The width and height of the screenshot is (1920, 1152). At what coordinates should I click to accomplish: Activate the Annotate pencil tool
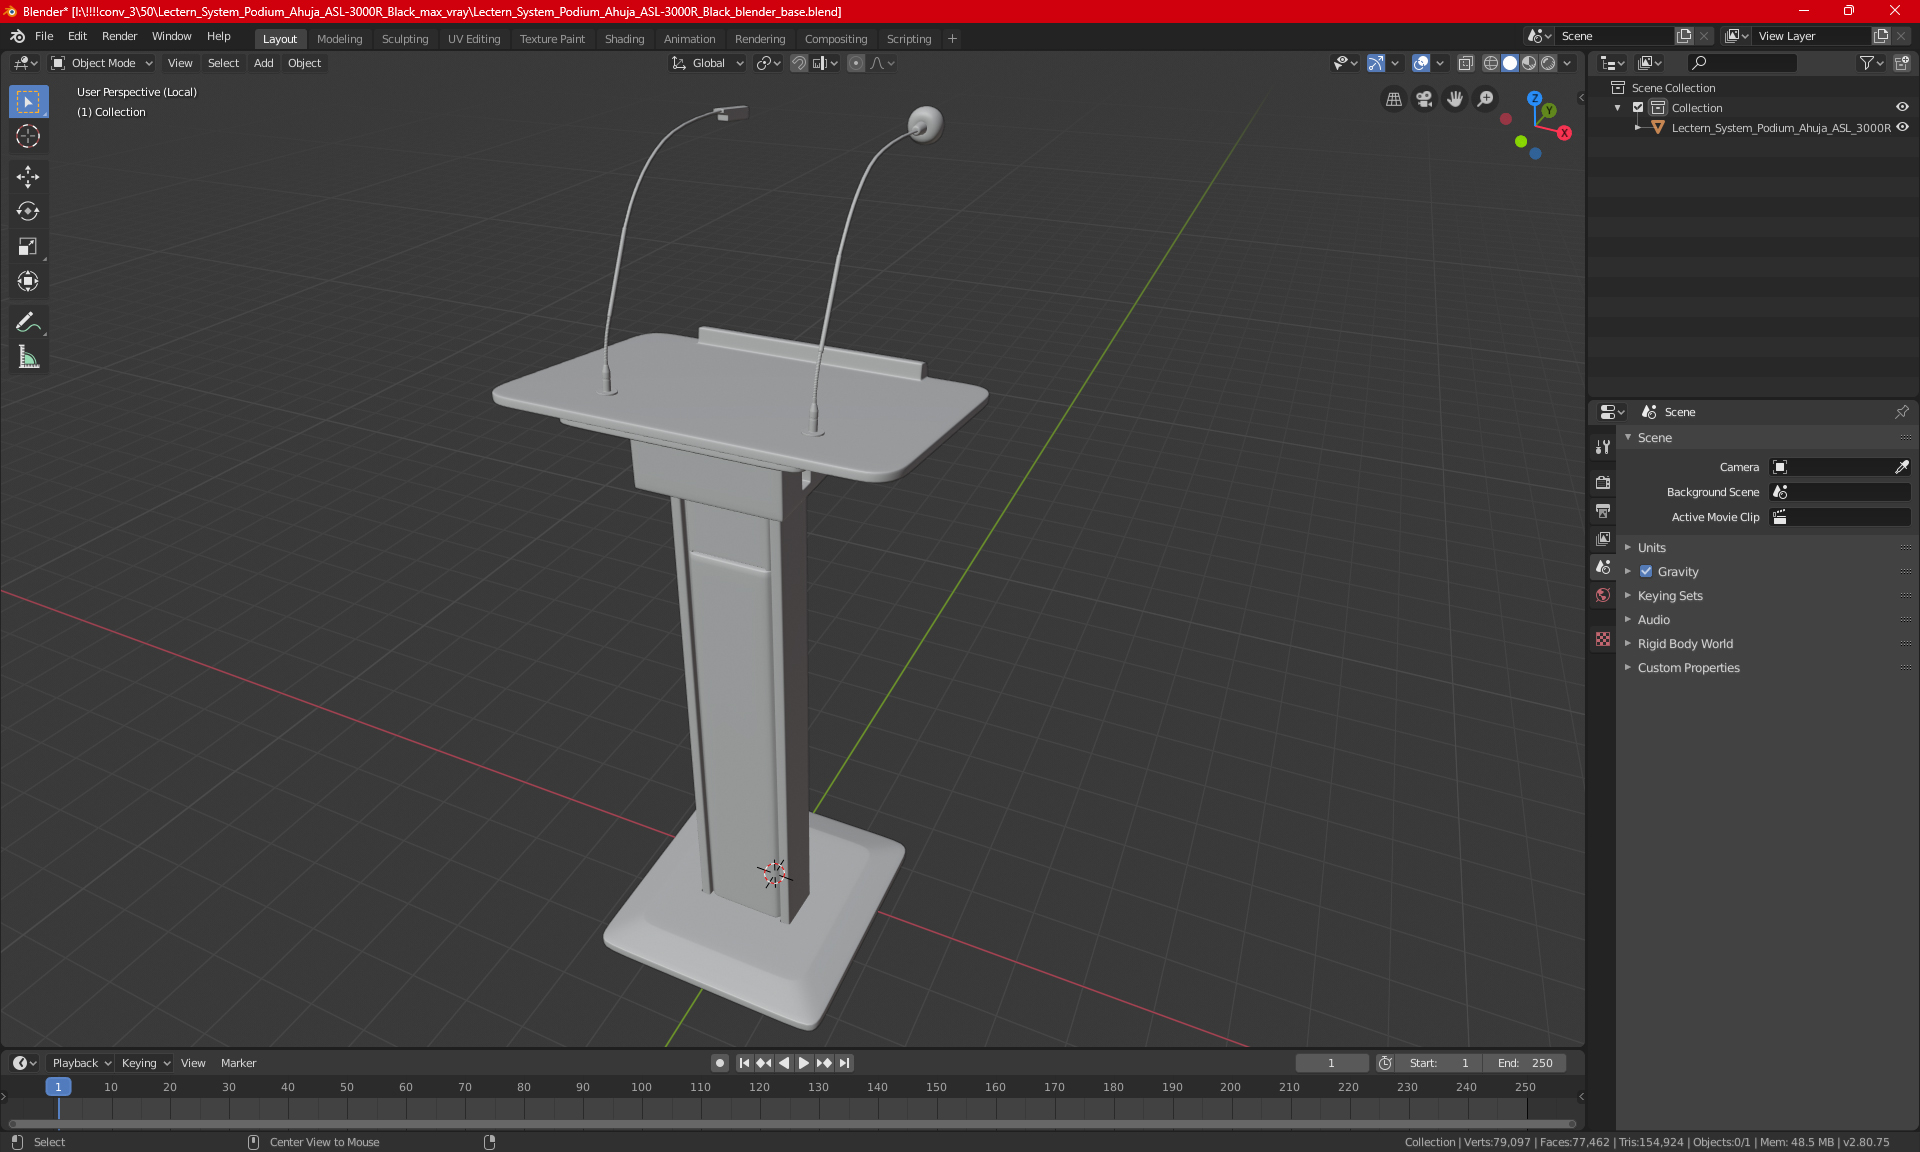tap(28, 322)
